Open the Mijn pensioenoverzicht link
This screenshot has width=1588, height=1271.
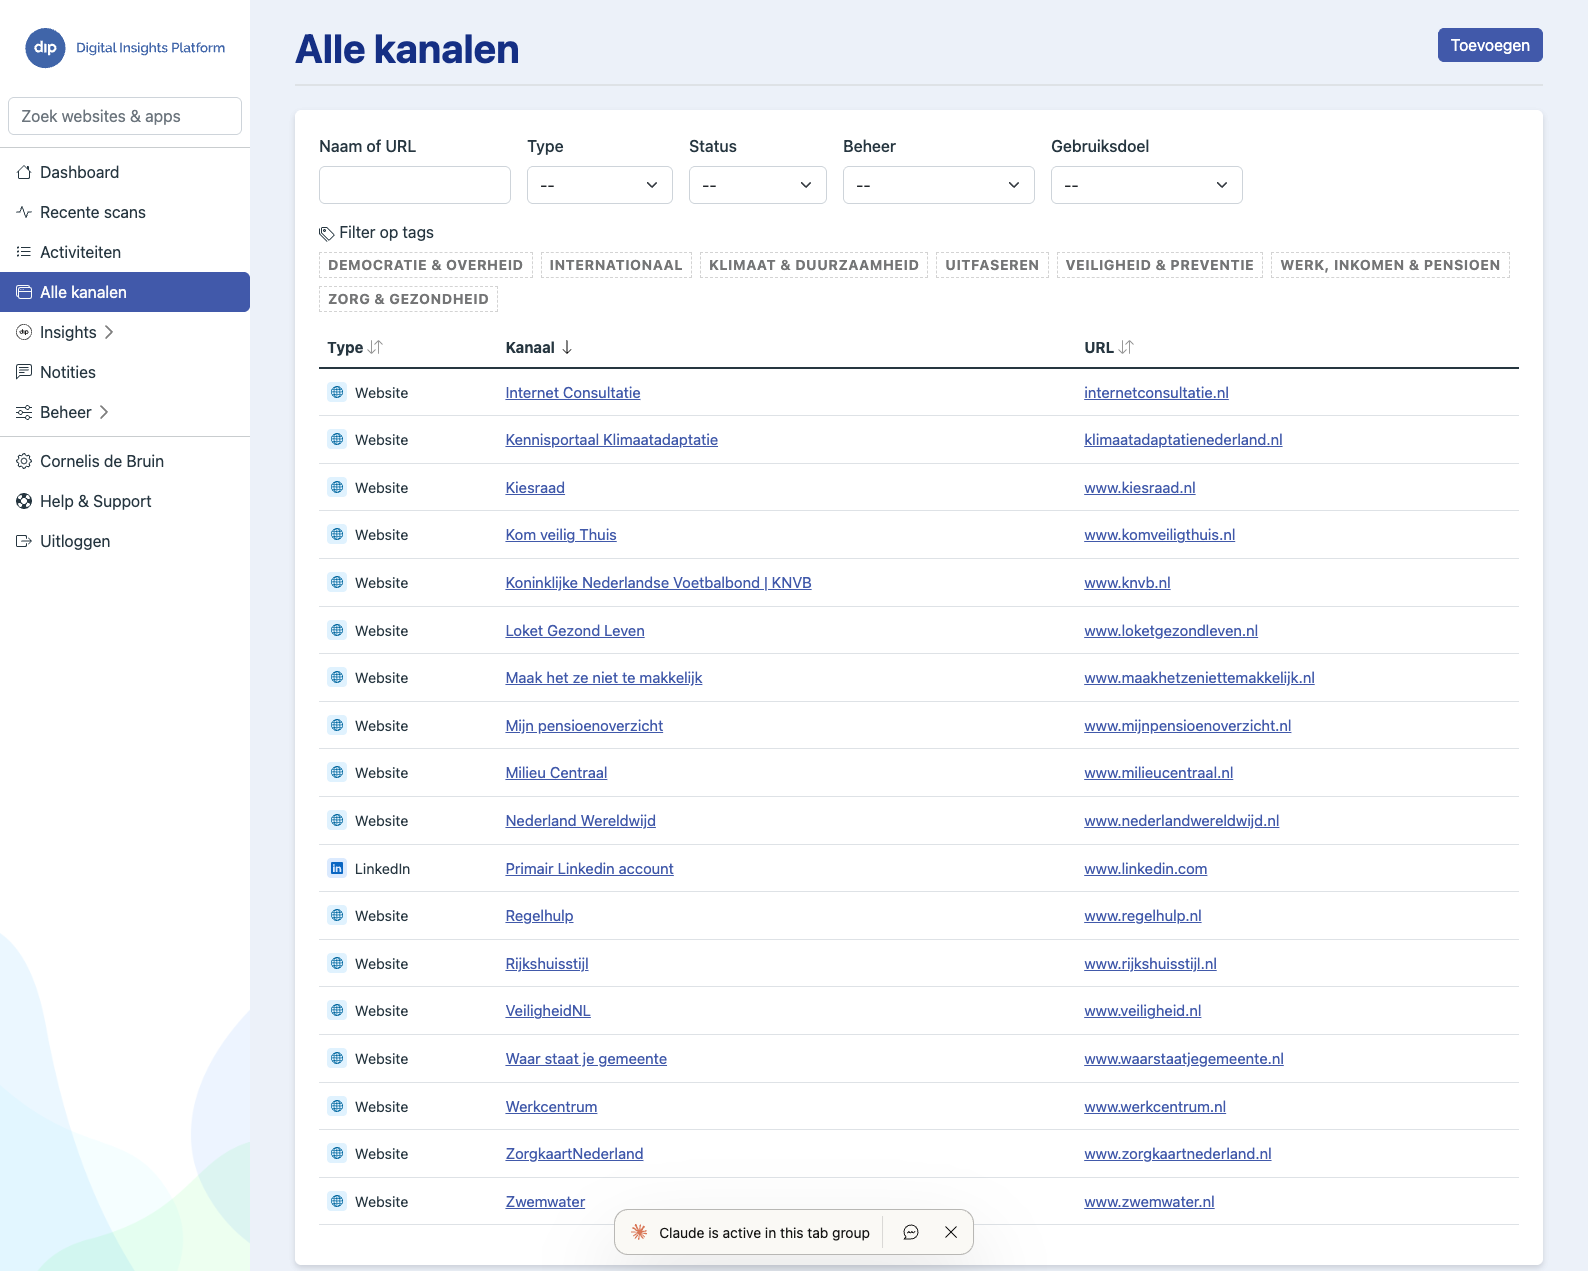584,726
